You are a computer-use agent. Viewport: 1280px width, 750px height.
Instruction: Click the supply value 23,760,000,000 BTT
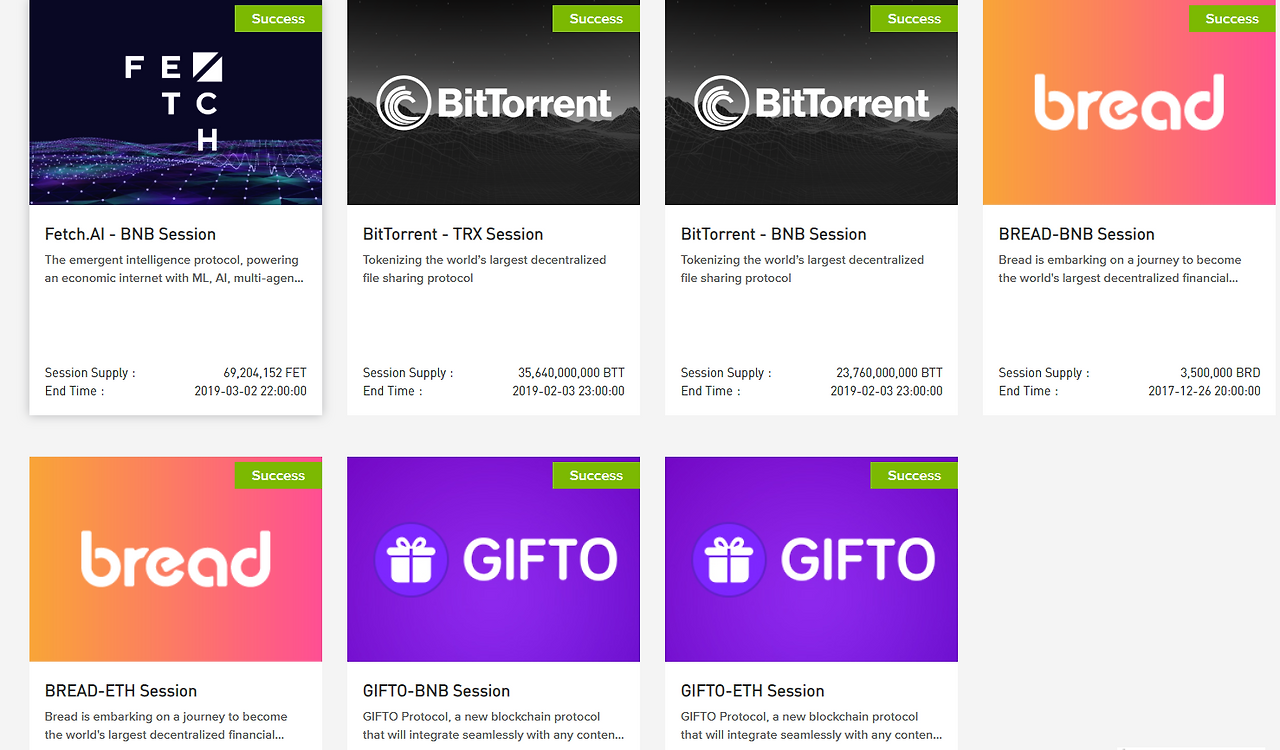[x=889, y=373]
